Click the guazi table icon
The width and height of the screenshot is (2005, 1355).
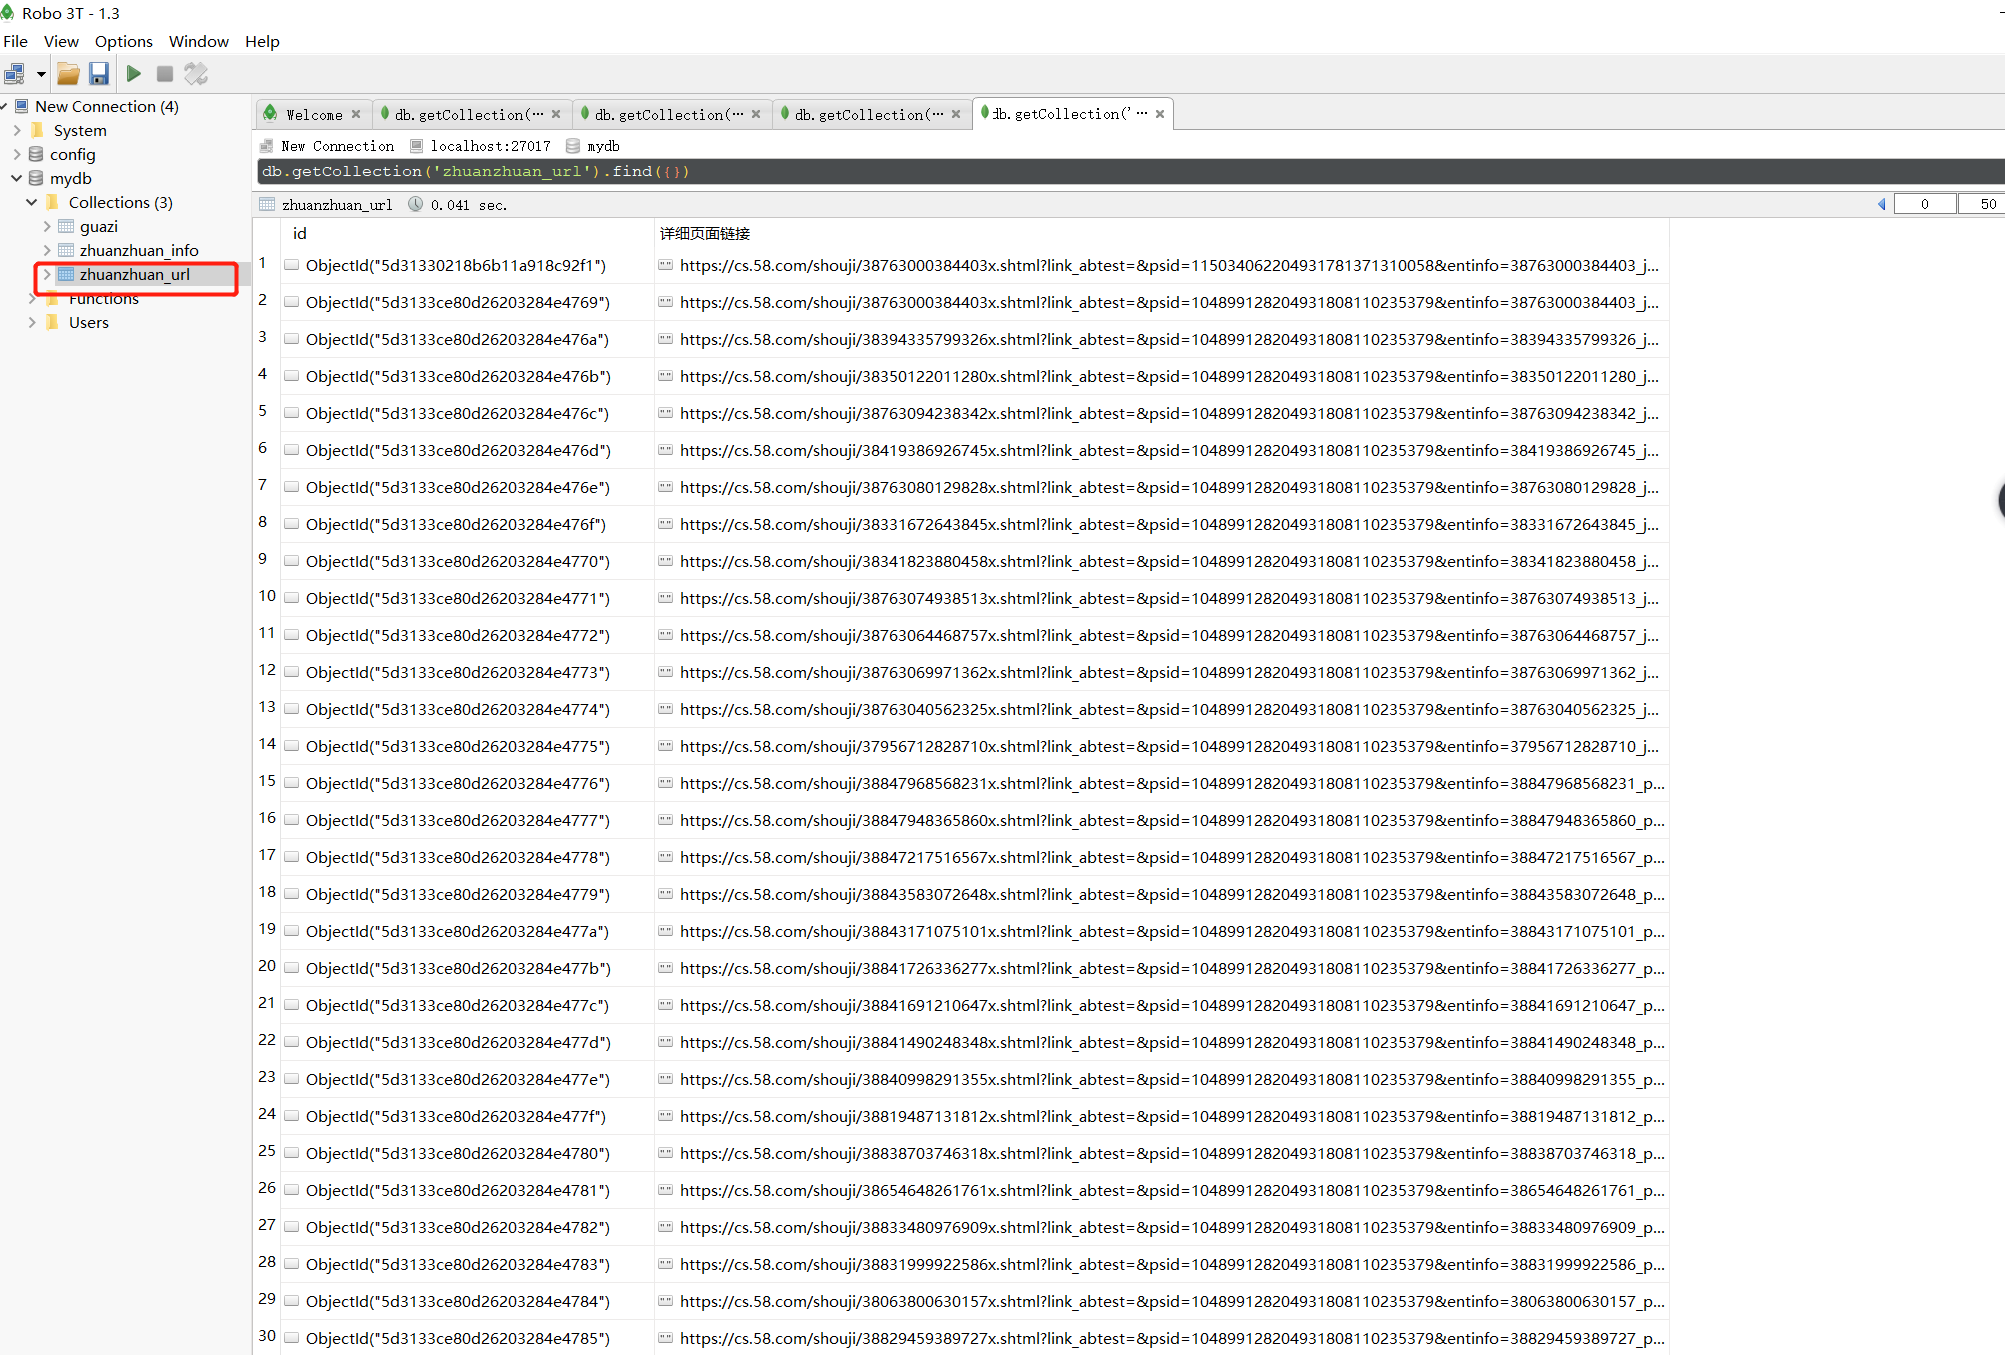pos(66,226)
